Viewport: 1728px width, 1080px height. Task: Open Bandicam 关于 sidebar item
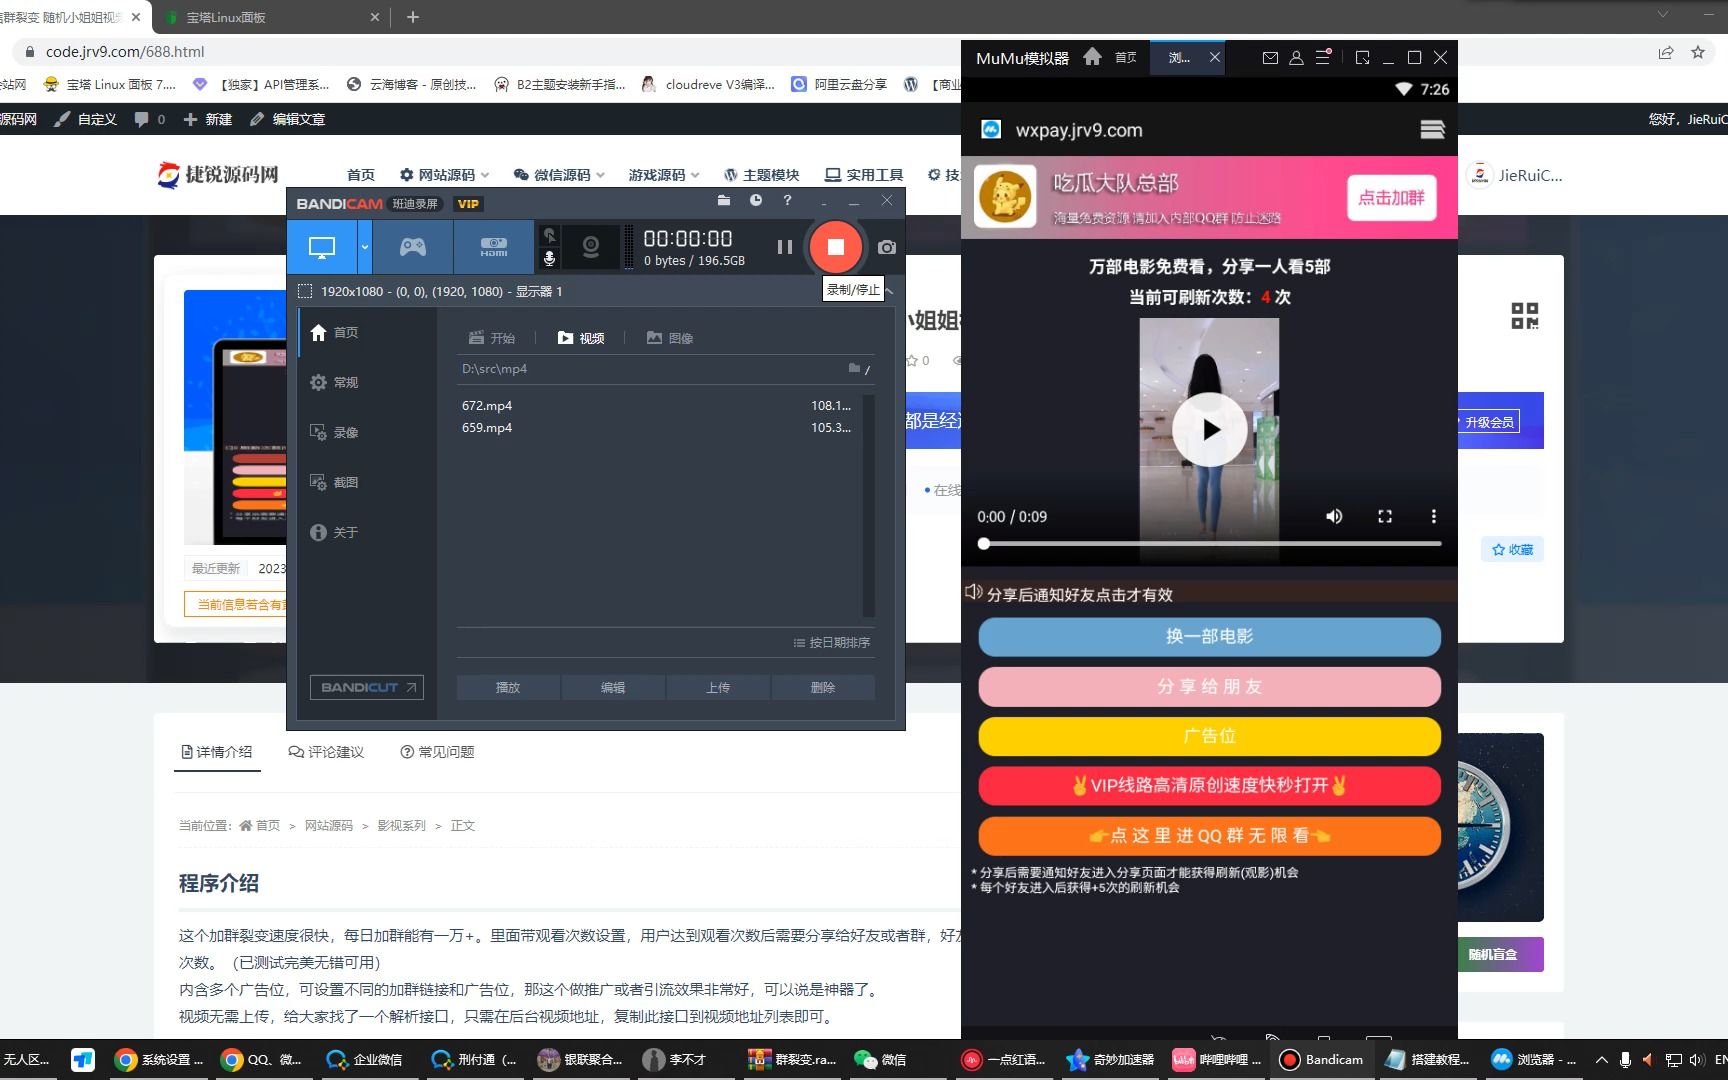click(368, 533)
